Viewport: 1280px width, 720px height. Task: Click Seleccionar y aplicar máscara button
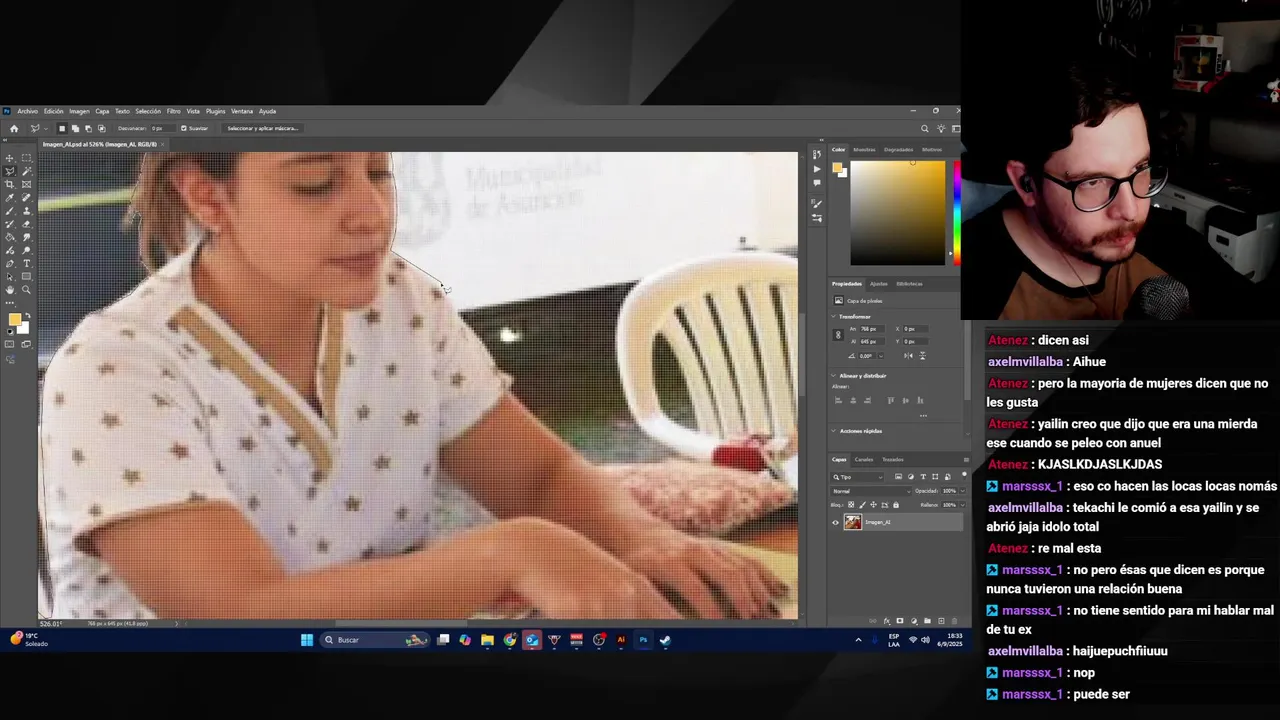[x=262, y=128]
